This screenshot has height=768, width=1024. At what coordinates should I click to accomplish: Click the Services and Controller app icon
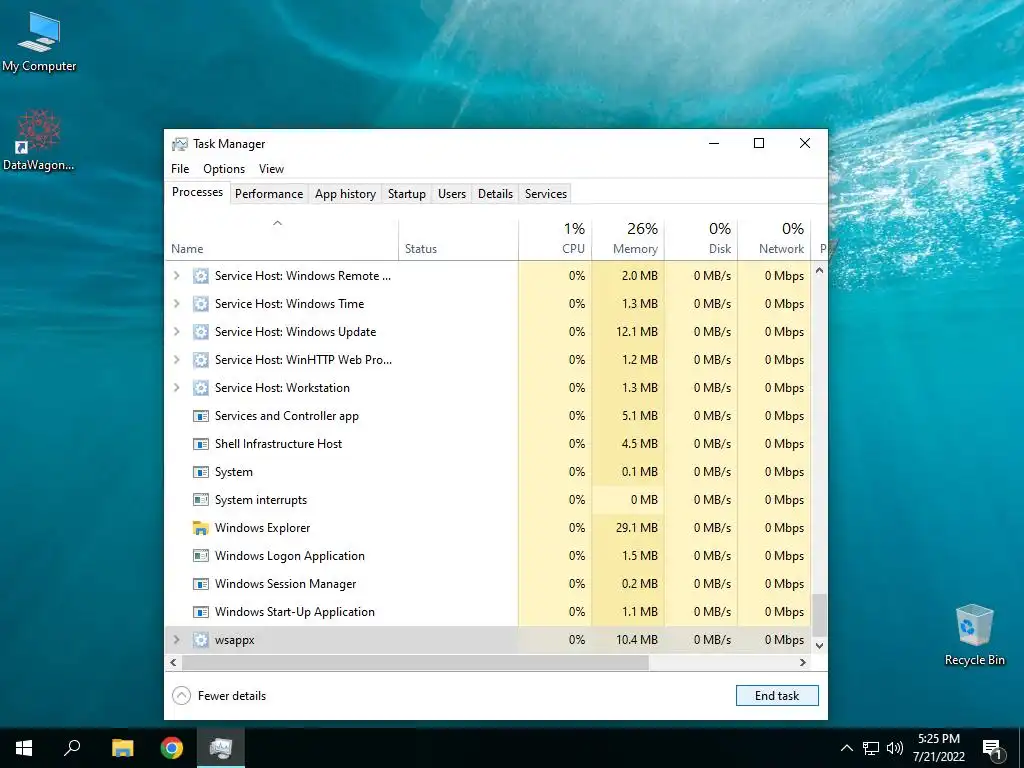(200, 416)
